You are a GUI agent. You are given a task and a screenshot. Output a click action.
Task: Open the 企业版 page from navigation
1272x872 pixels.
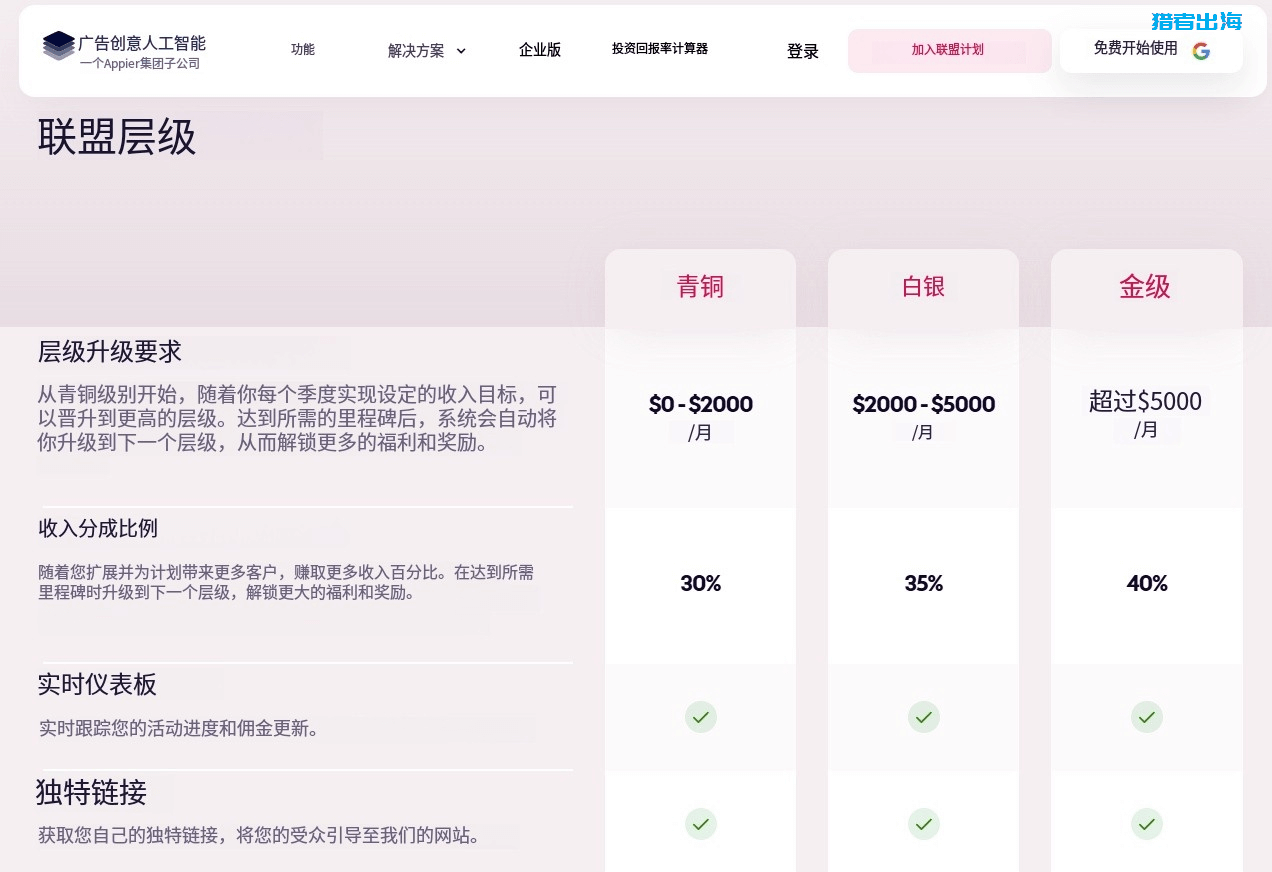[540, 49]
